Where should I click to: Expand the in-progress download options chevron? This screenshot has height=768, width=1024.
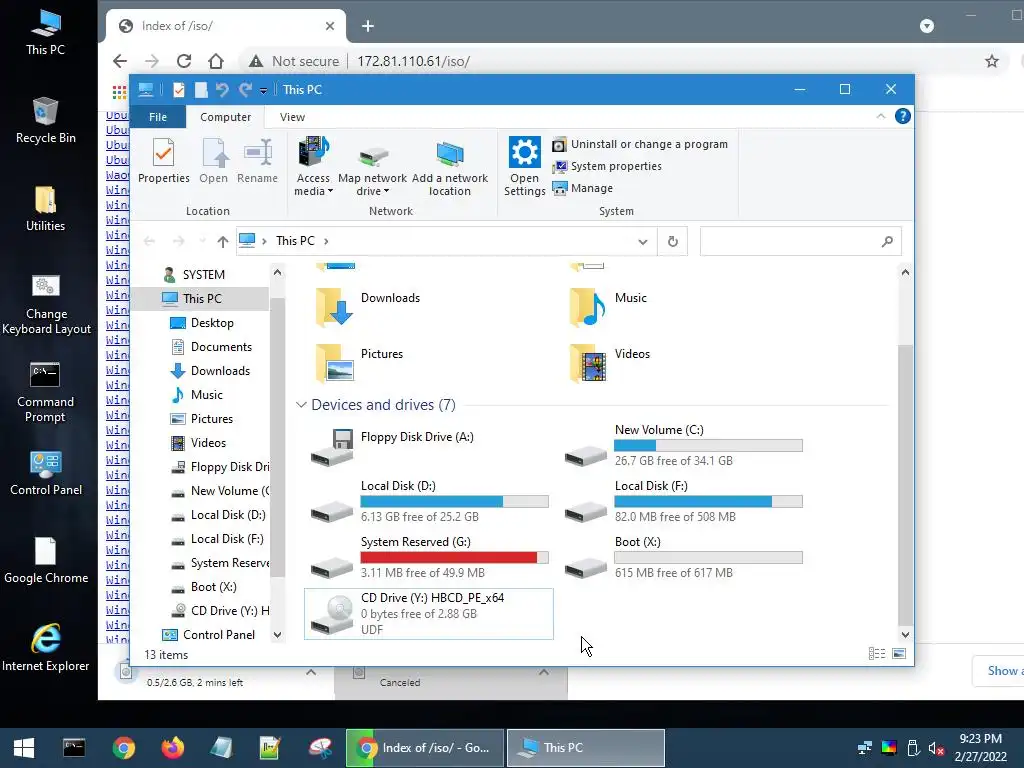pos(311,673)
